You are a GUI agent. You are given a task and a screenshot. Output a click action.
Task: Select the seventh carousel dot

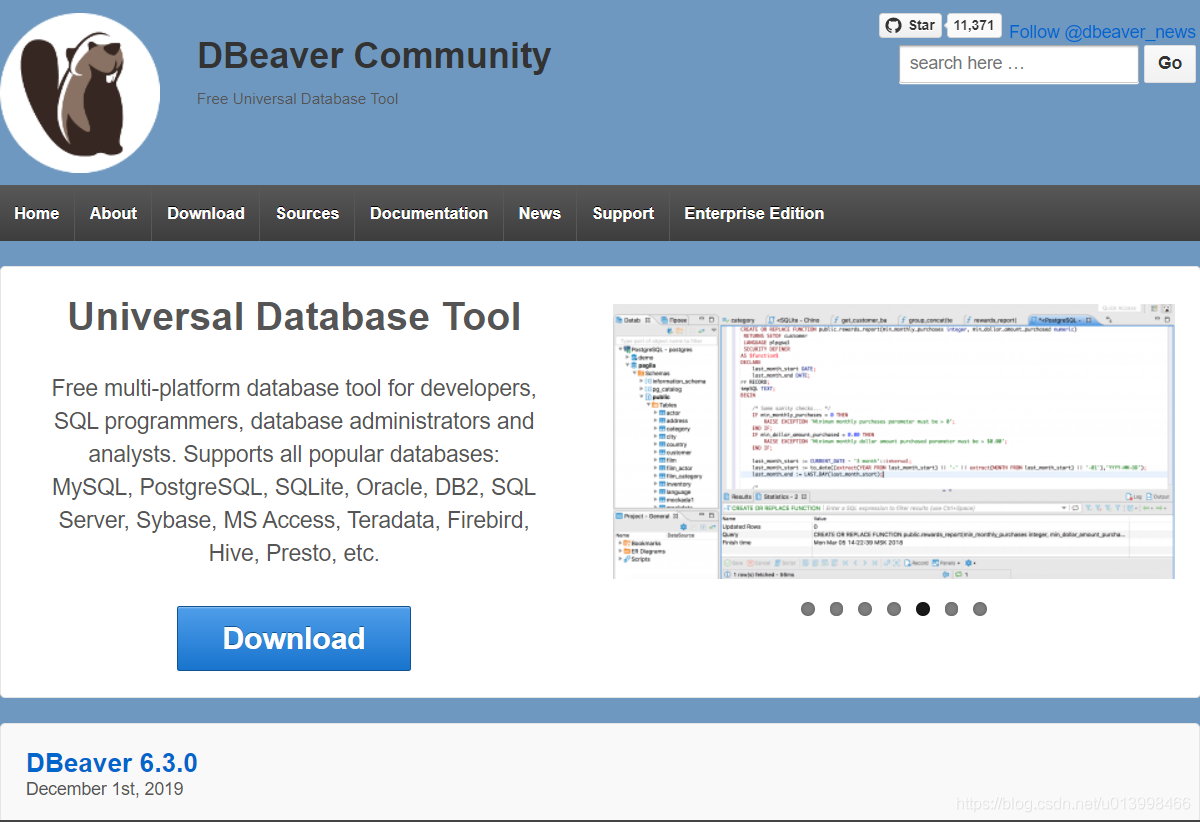[x=980, y=609]
